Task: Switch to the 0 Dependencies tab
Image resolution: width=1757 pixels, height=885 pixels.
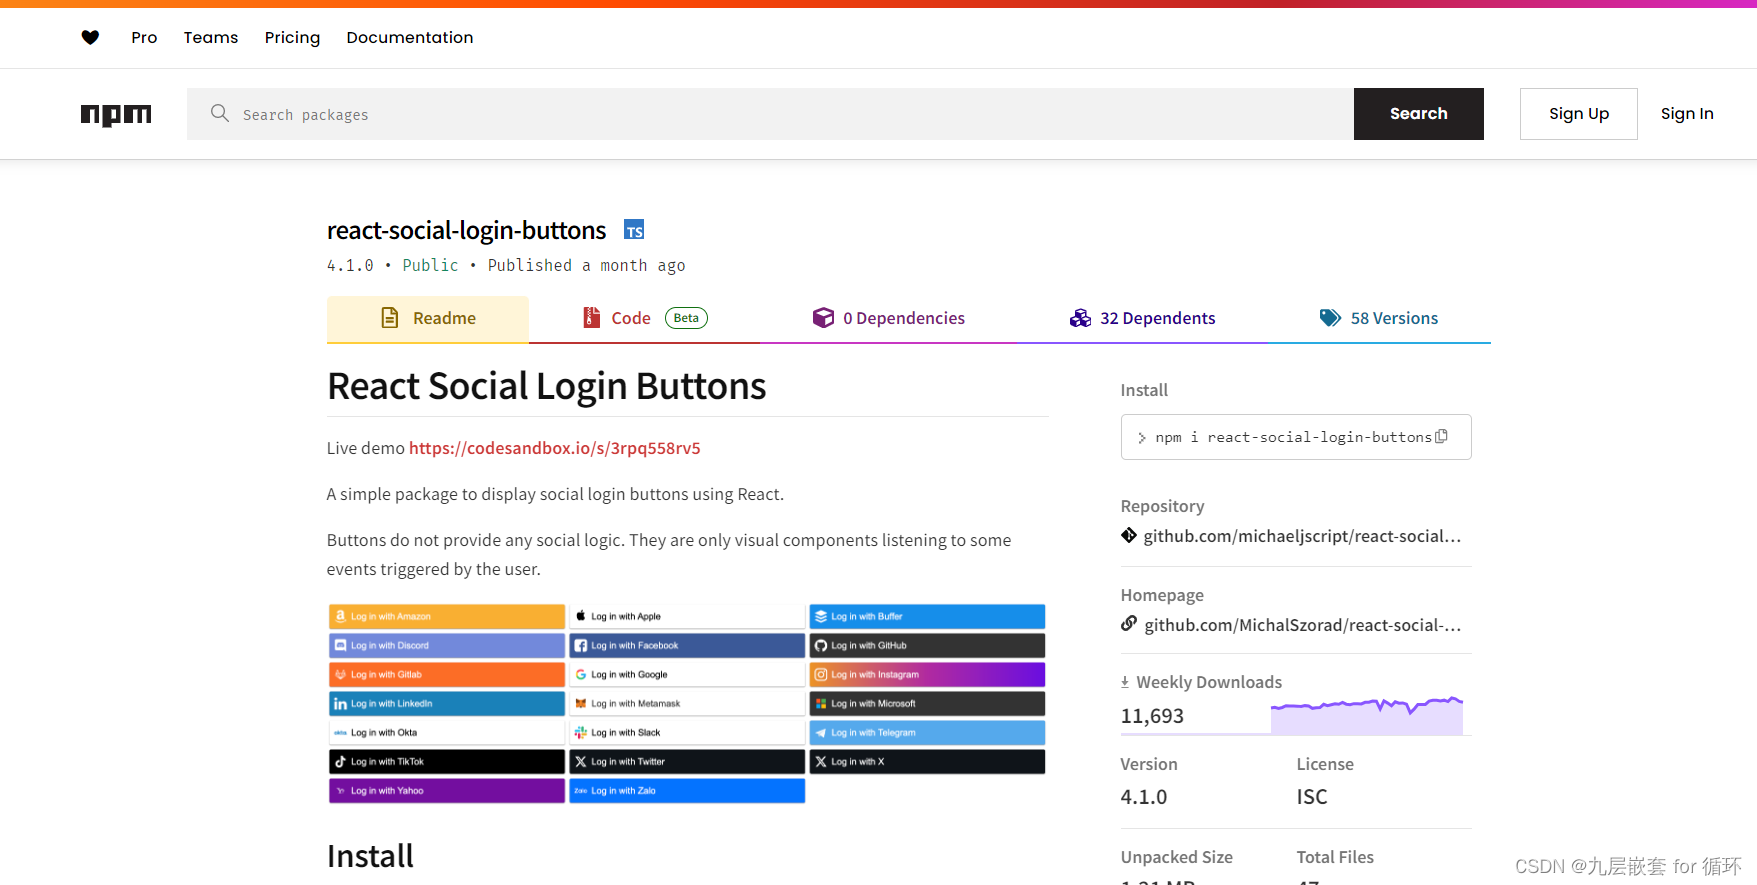Action: point(889,319)
